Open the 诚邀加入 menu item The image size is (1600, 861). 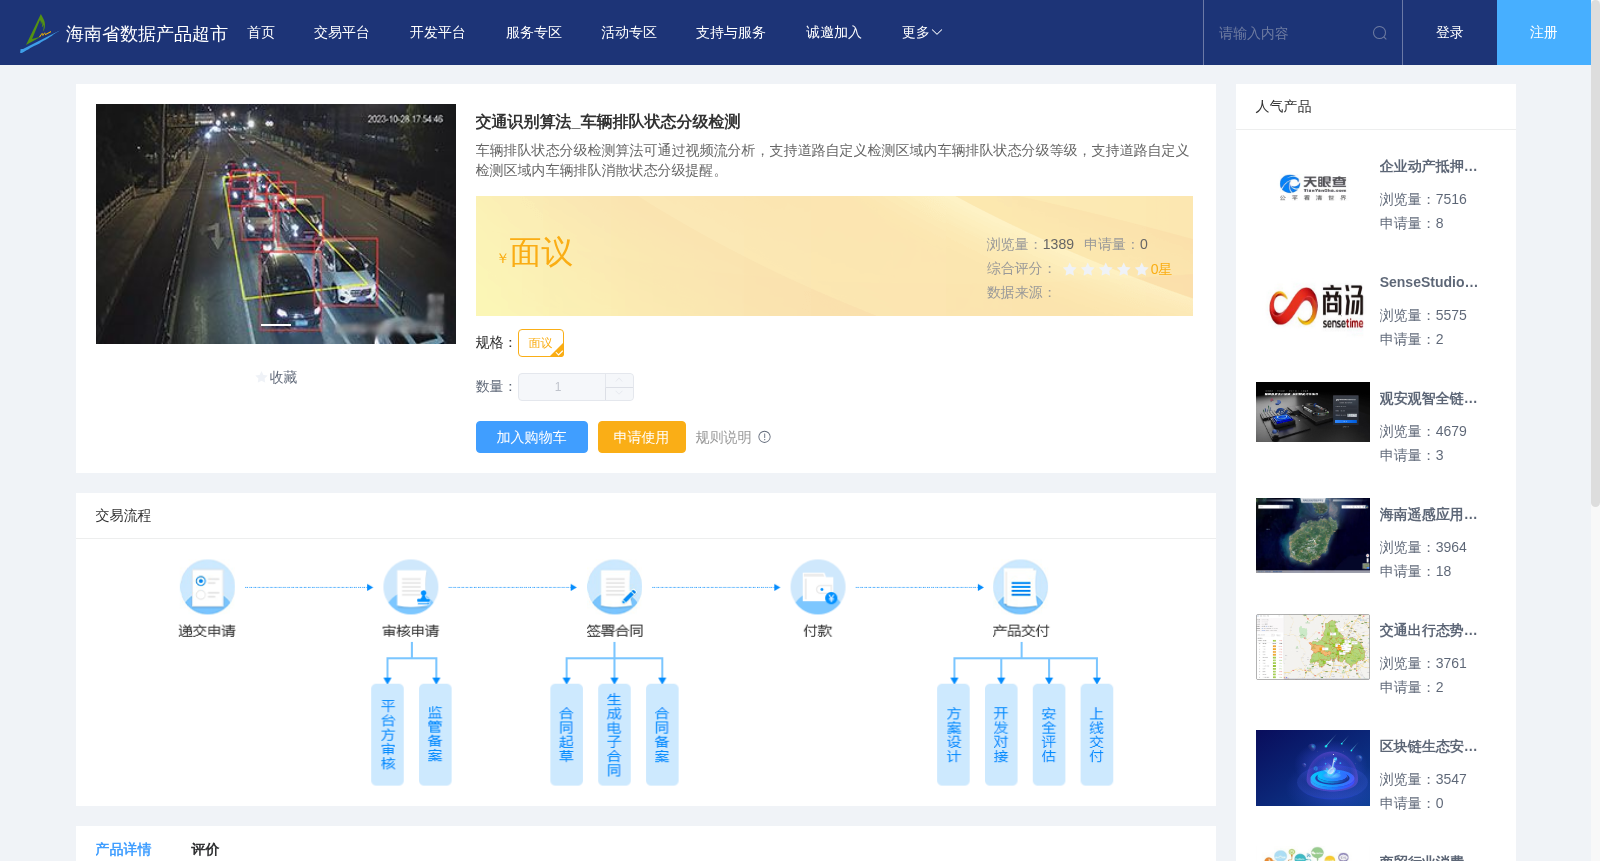(834, 33)
